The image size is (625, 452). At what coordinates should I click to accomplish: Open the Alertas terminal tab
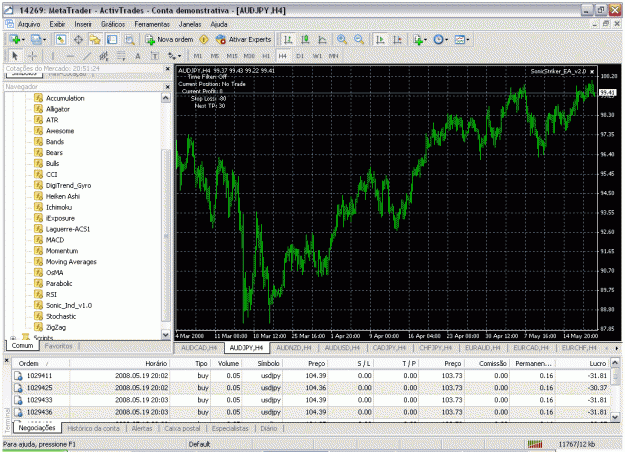pos(142,428)
